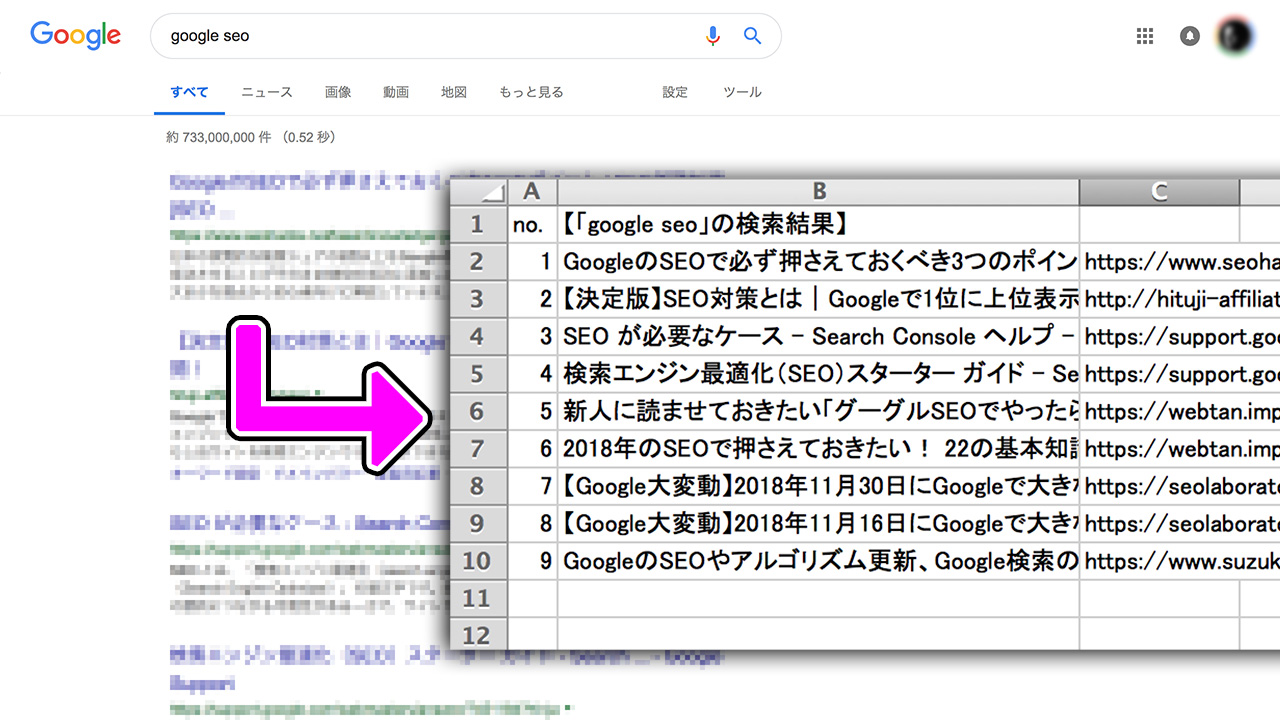The height and width of the screenshot is (720, 1280).
Task: Select spreadsheet row 12 header
Action: pyautogui.click(x=479, y=634)
